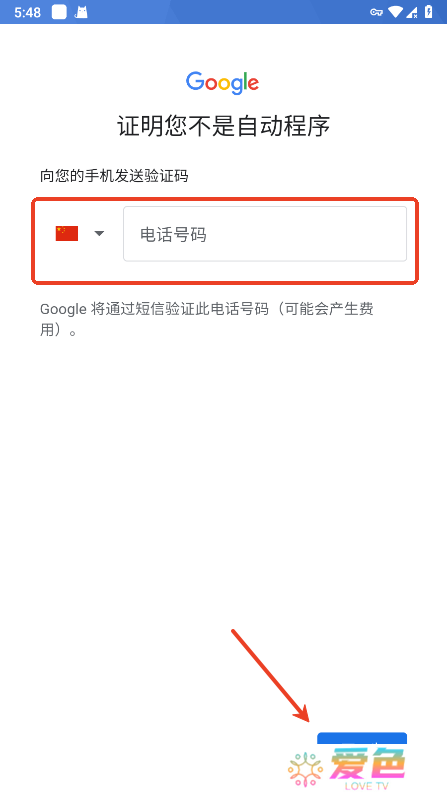
Task: Tap the white square notification icon
Action: 59,12
